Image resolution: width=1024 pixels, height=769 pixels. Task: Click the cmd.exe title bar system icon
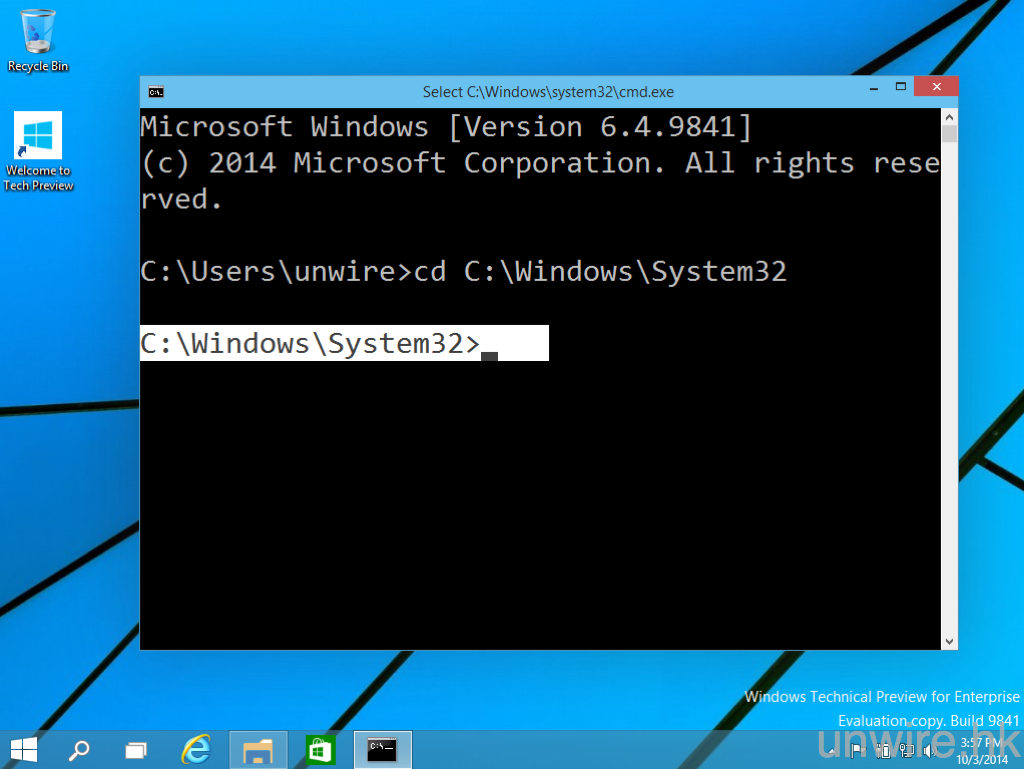coord(156,92)
